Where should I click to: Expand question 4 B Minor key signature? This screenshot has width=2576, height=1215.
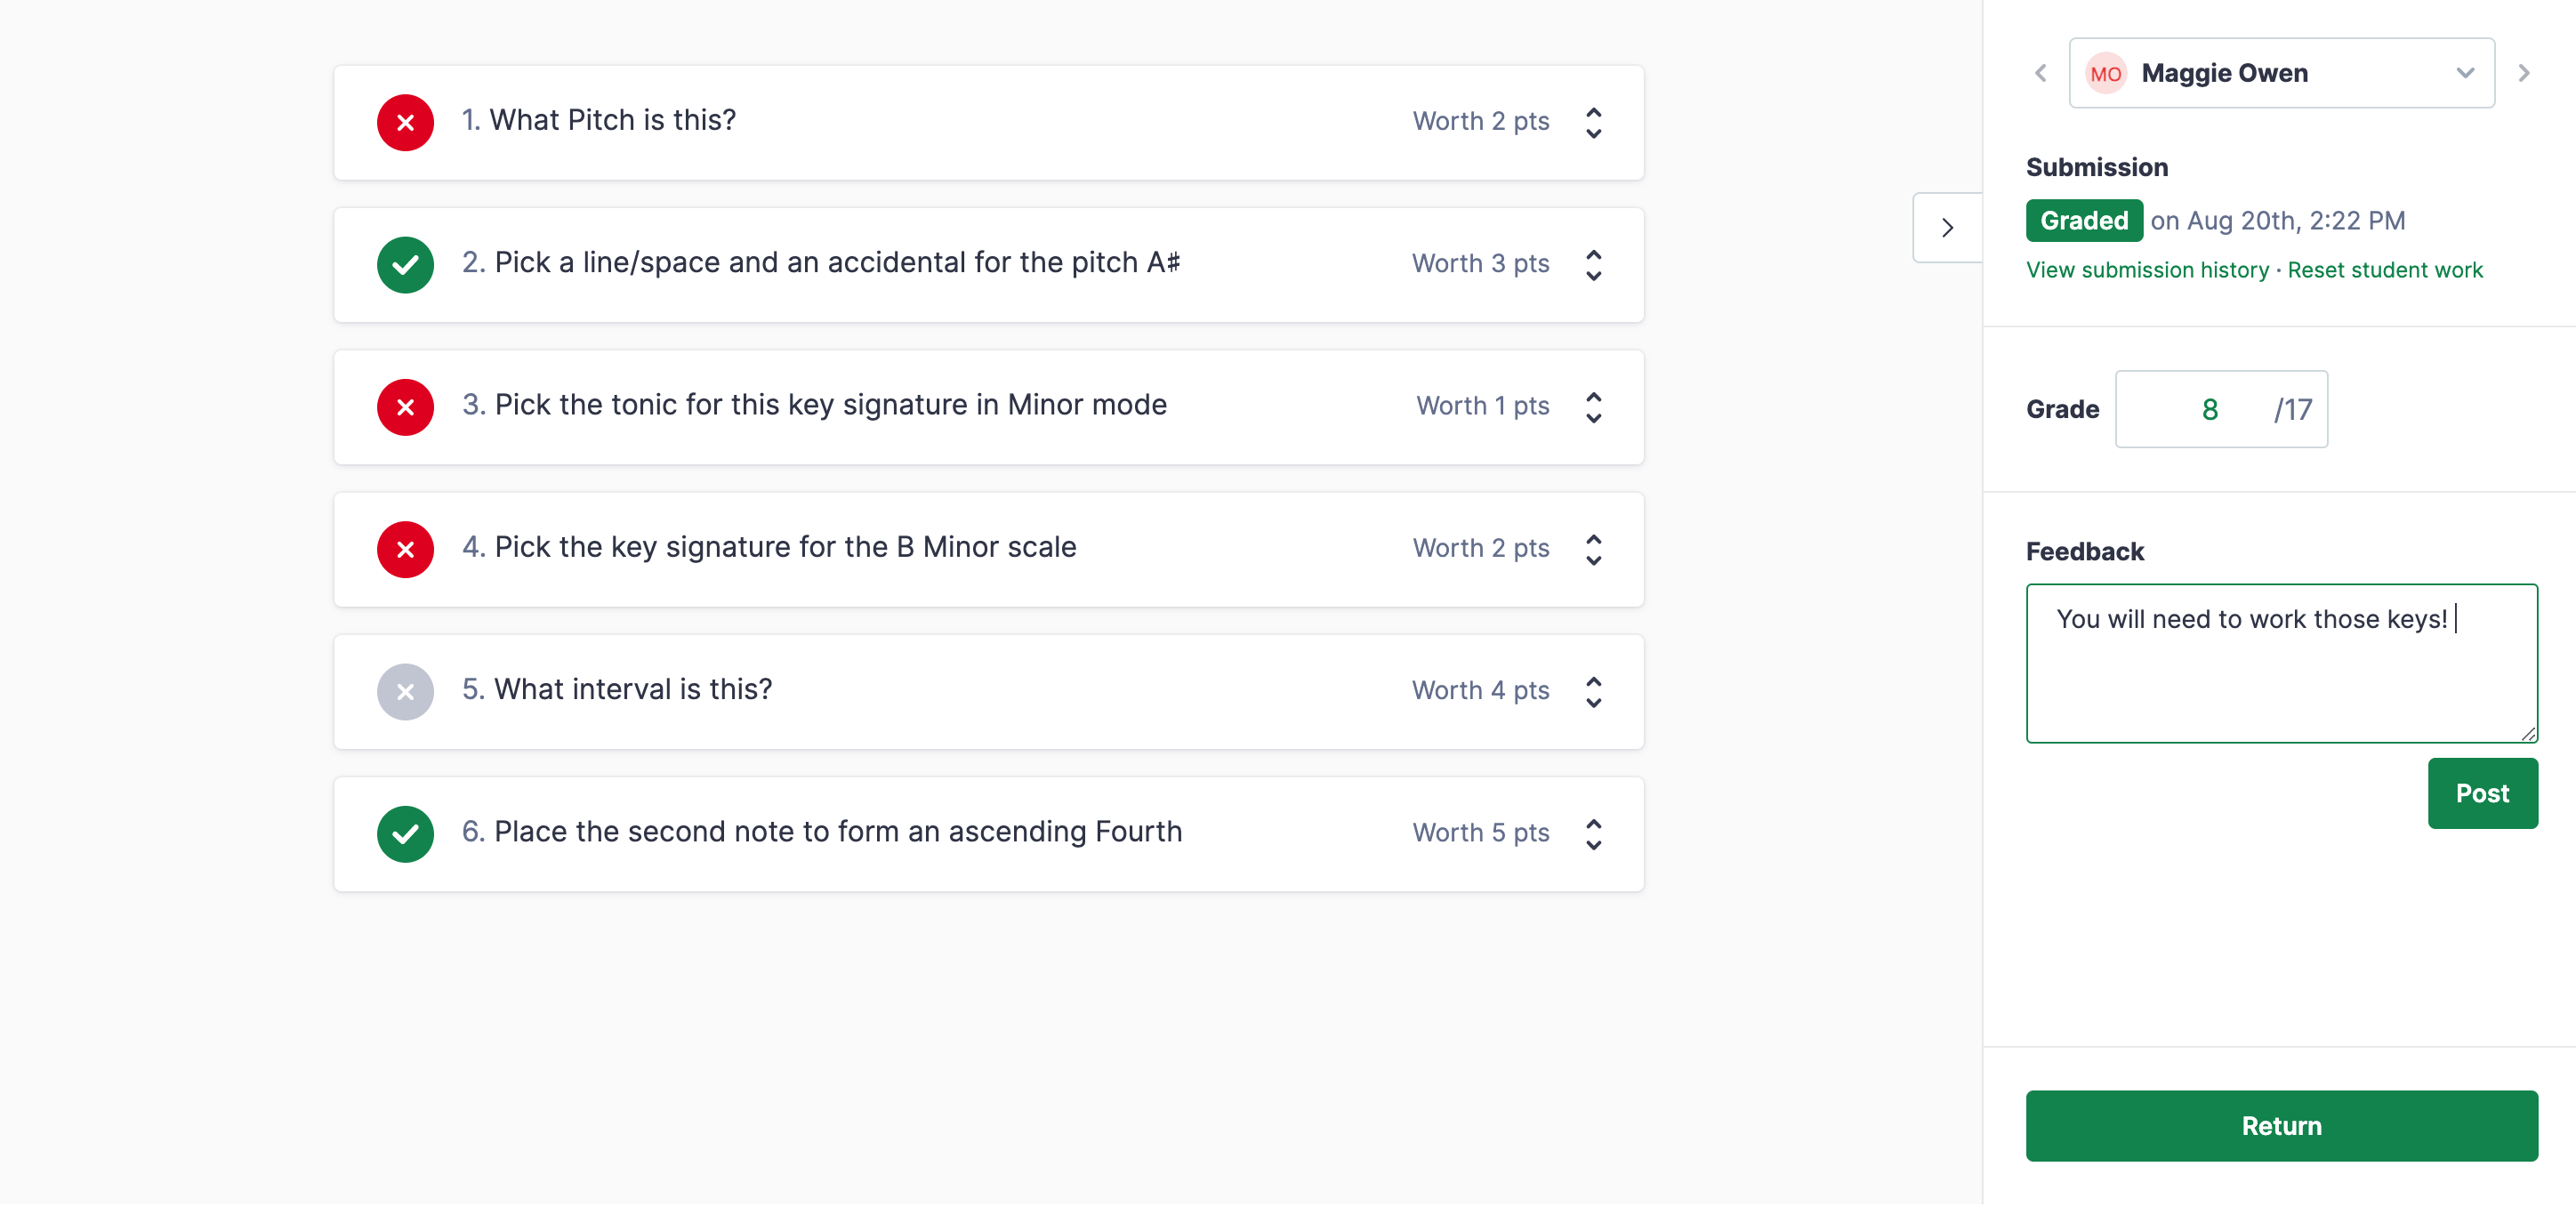click(1593, 549)
